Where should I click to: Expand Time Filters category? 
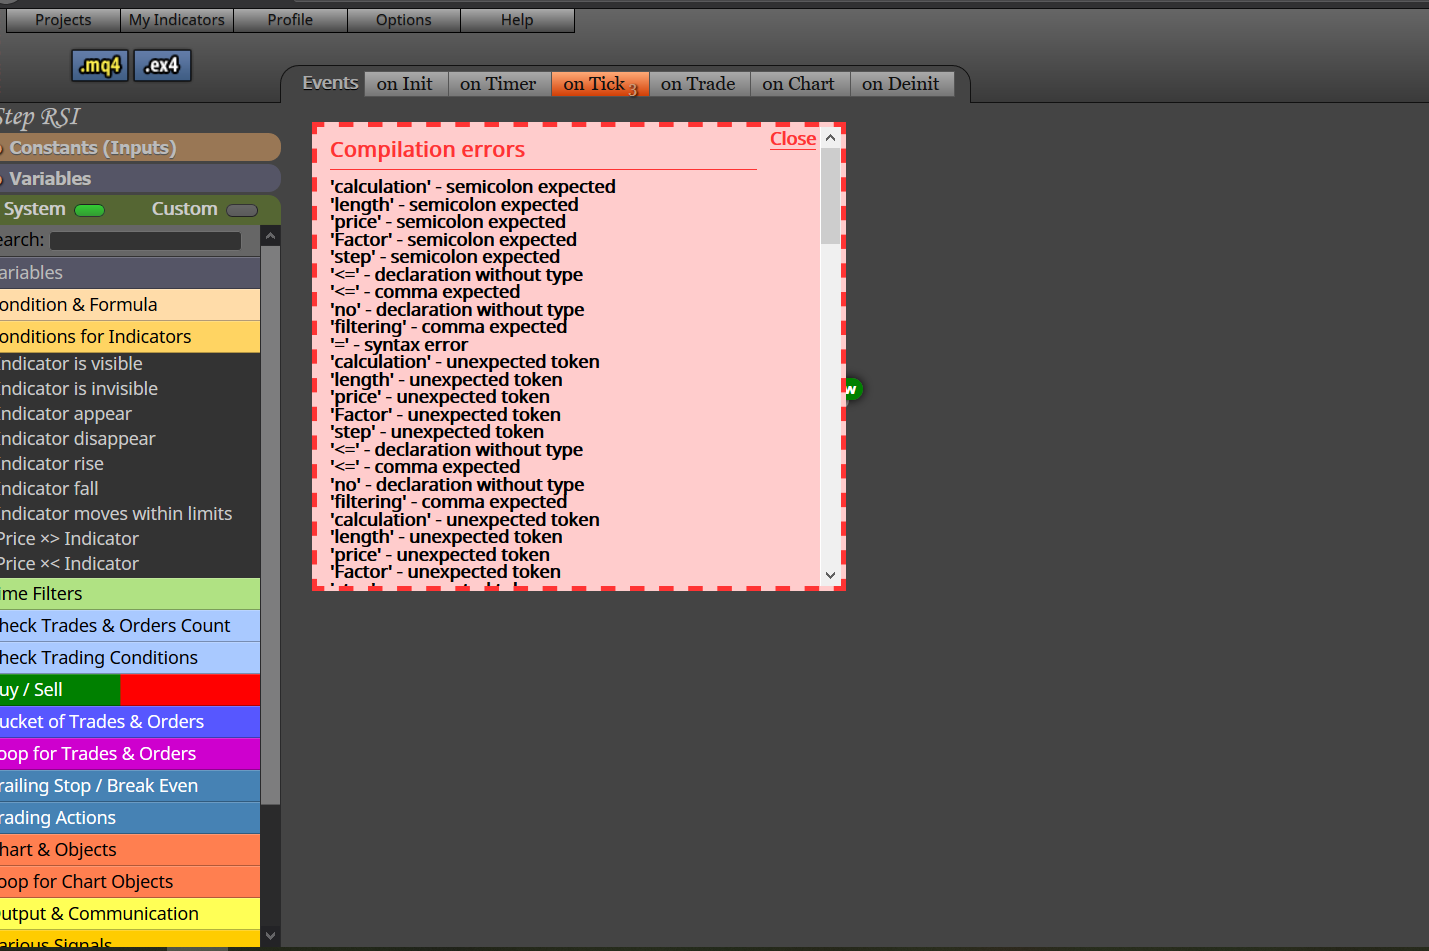click(x=130, y=594)
